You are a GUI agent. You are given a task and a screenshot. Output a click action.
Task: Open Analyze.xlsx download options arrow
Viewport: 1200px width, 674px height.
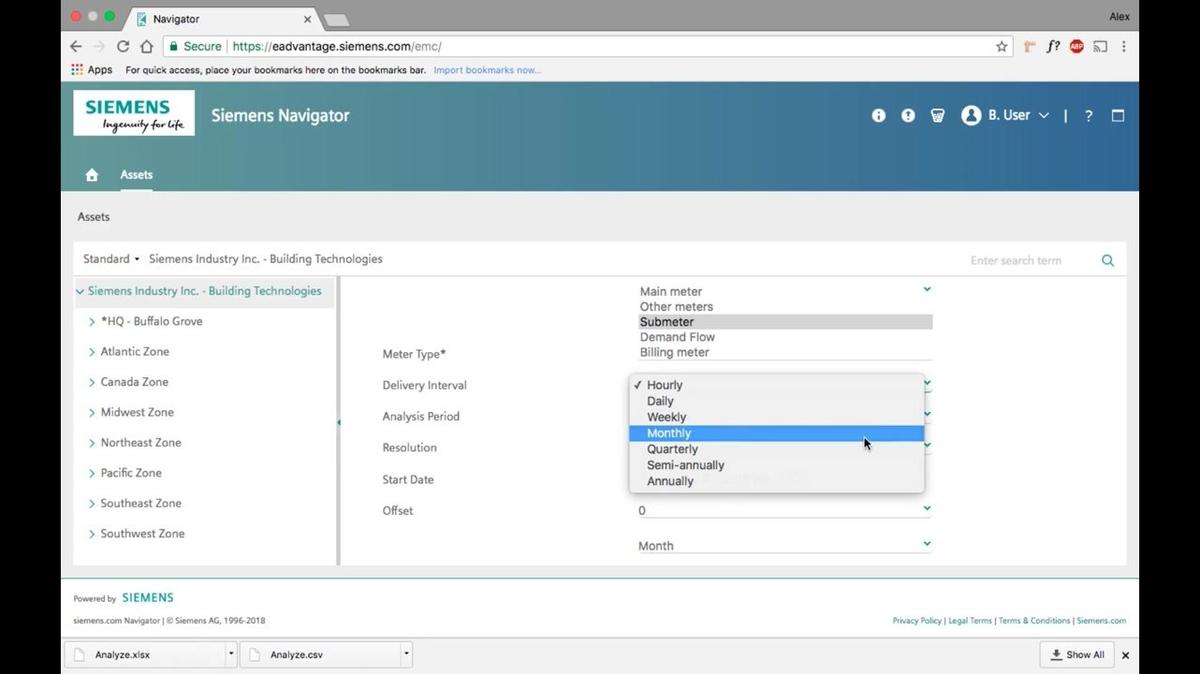click(231, 655)
